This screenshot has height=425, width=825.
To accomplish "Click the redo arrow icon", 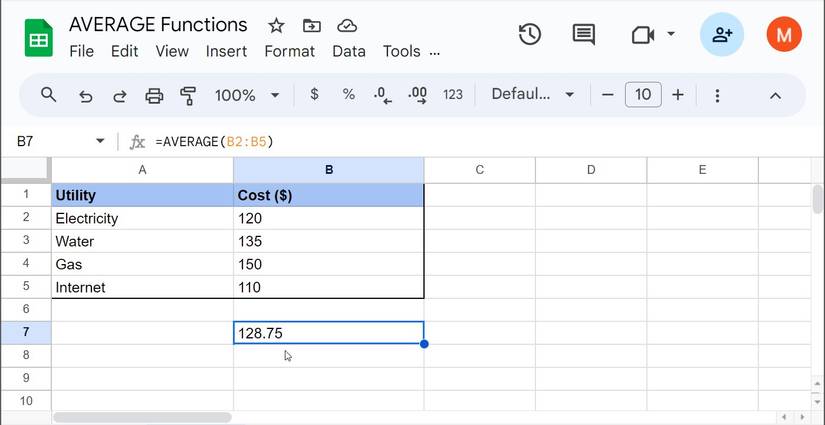I will pos(120,96).
